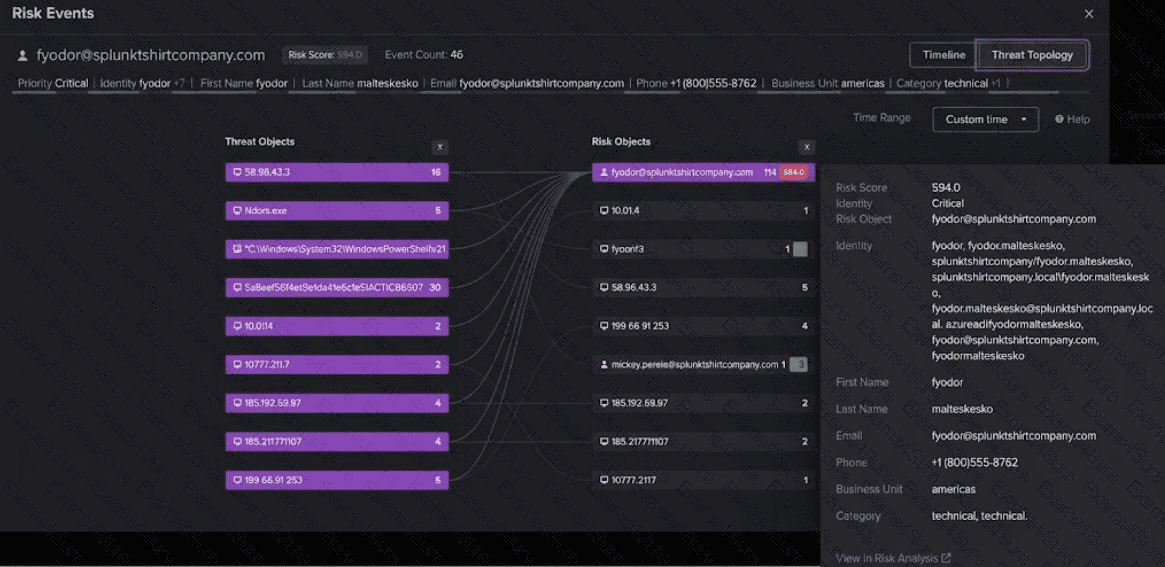The width and height of the screenshot is (1165, 567).
Task: Click the user icon beside fyodor@splunkshirtcompany.com header
Action: click(x=22, y=56)
